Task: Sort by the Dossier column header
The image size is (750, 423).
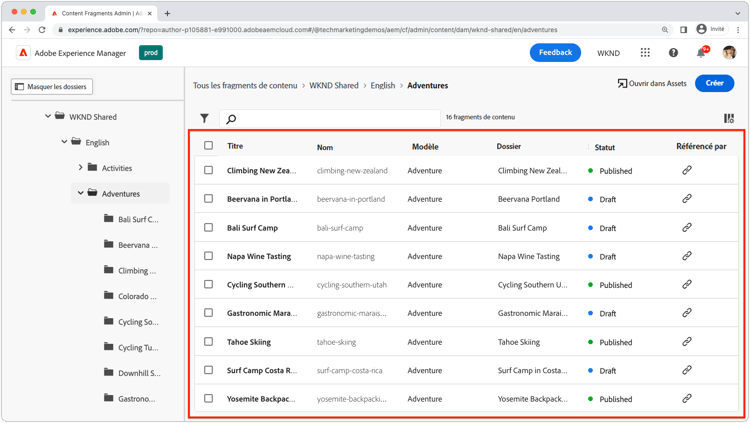Action: (x=508, y=146)
